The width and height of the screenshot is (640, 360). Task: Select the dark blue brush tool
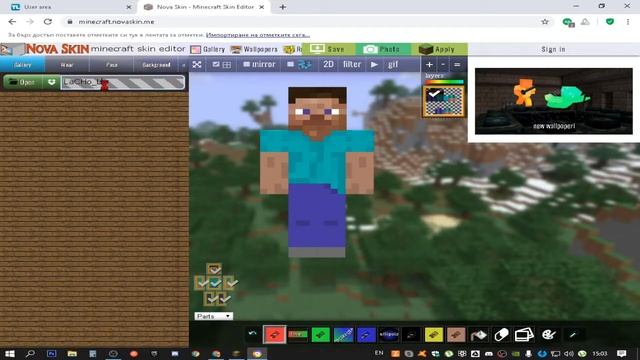pyautogui.click(x=366, y=334)
